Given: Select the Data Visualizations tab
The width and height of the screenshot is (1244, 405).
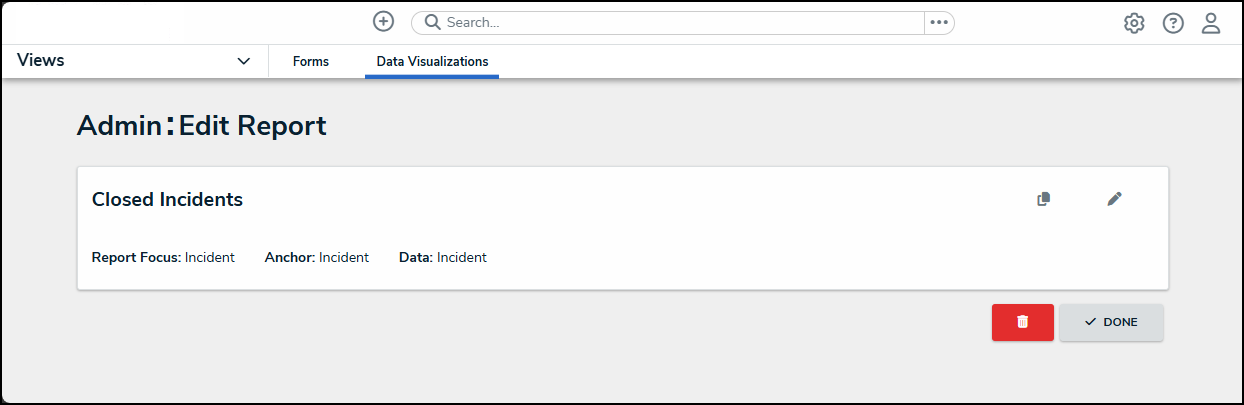Looking at the screenshot, I should (432, 62).
